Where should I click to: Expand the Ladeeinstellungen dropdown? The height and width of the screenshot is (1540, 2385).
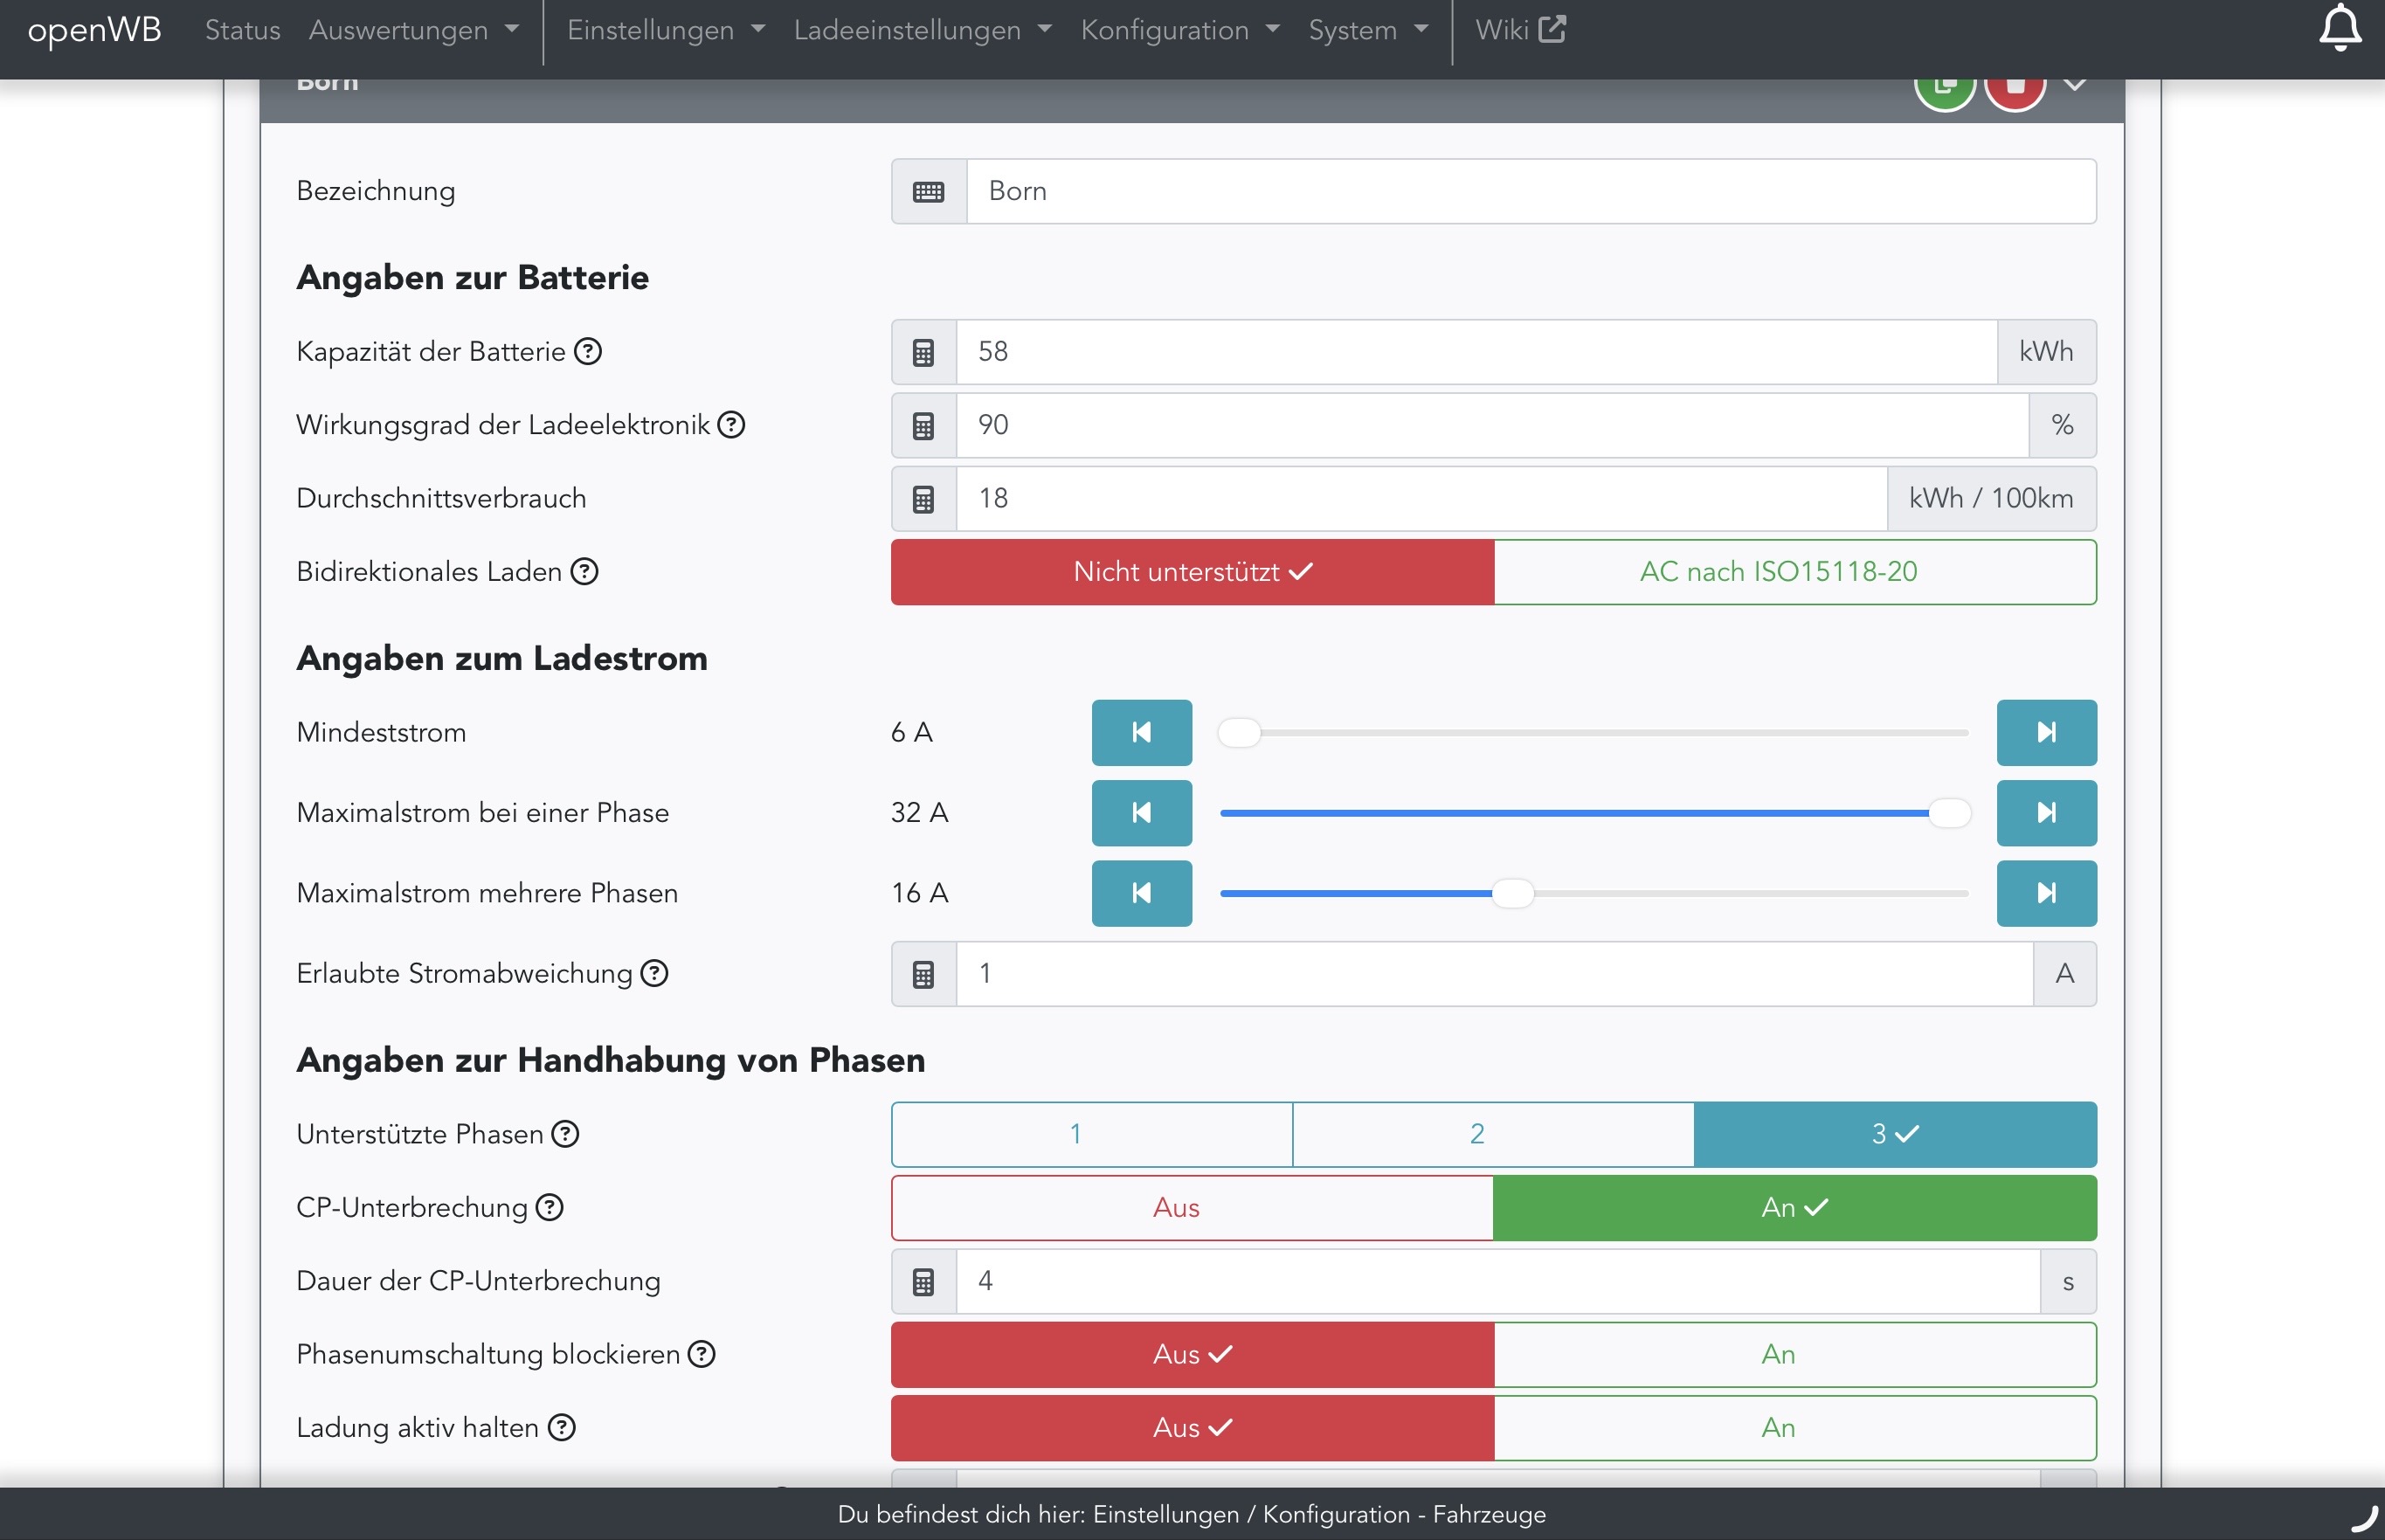click(x=921, y=30)
